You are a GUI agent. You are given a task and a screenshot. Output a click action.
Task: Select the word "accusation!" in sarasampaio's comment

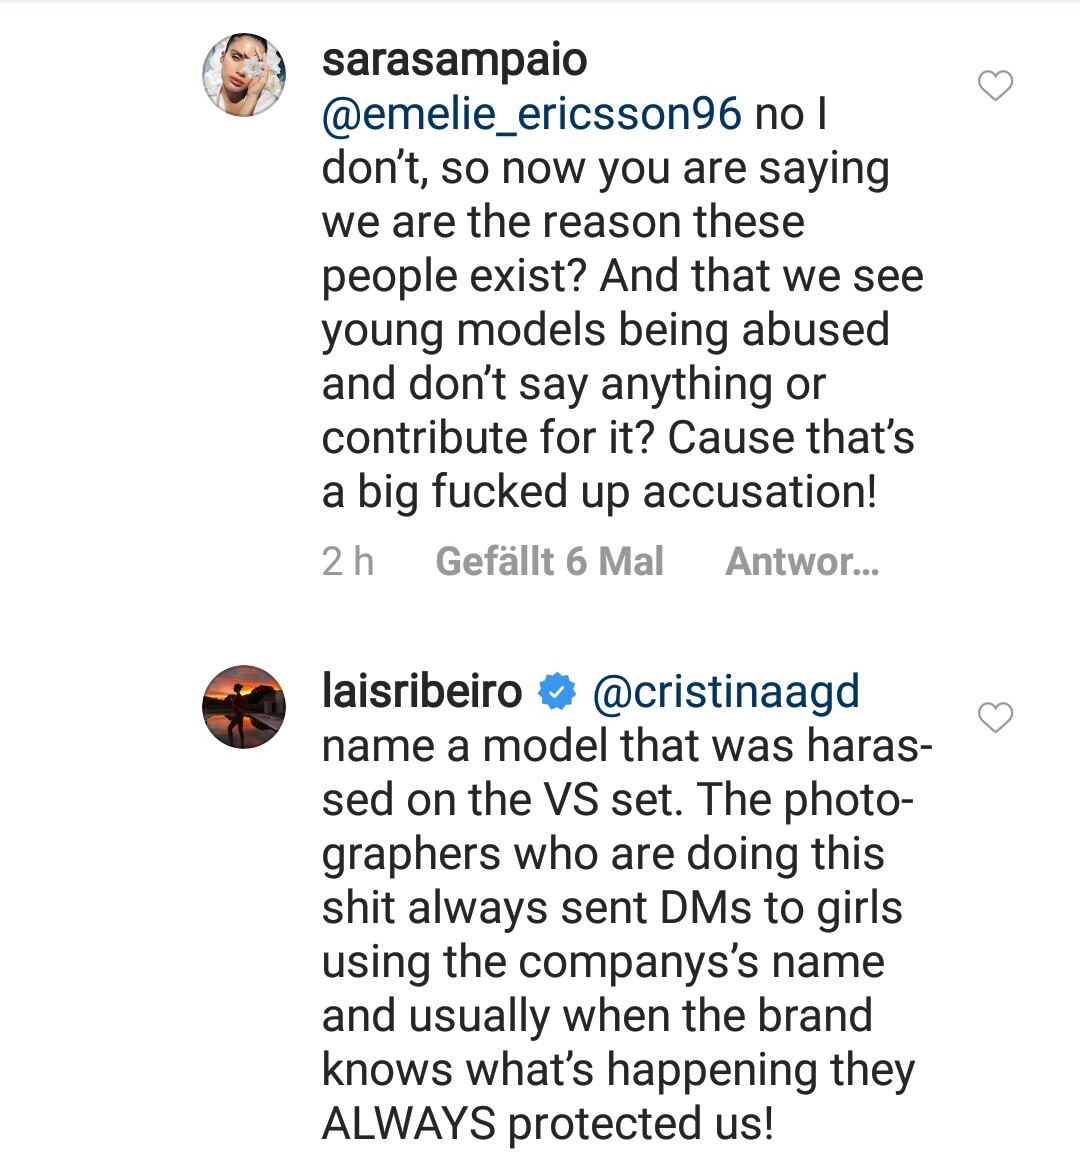759,492
